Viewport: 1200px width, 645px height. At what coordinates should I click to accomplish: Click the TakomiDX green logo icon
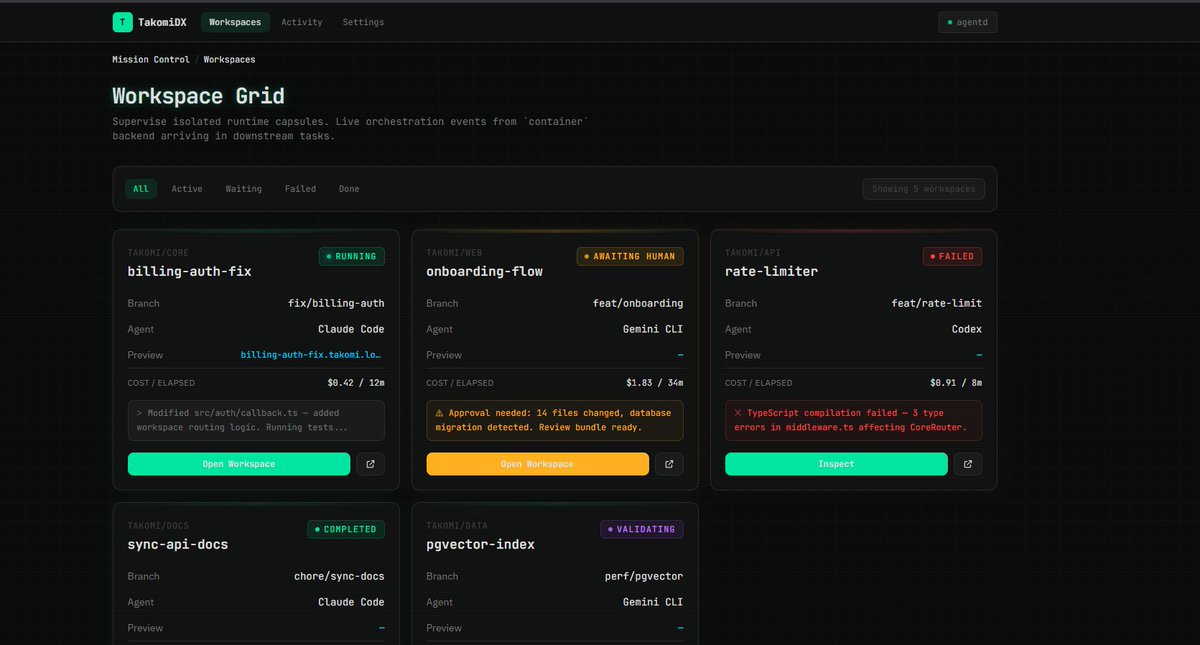[x=122, y=22]
